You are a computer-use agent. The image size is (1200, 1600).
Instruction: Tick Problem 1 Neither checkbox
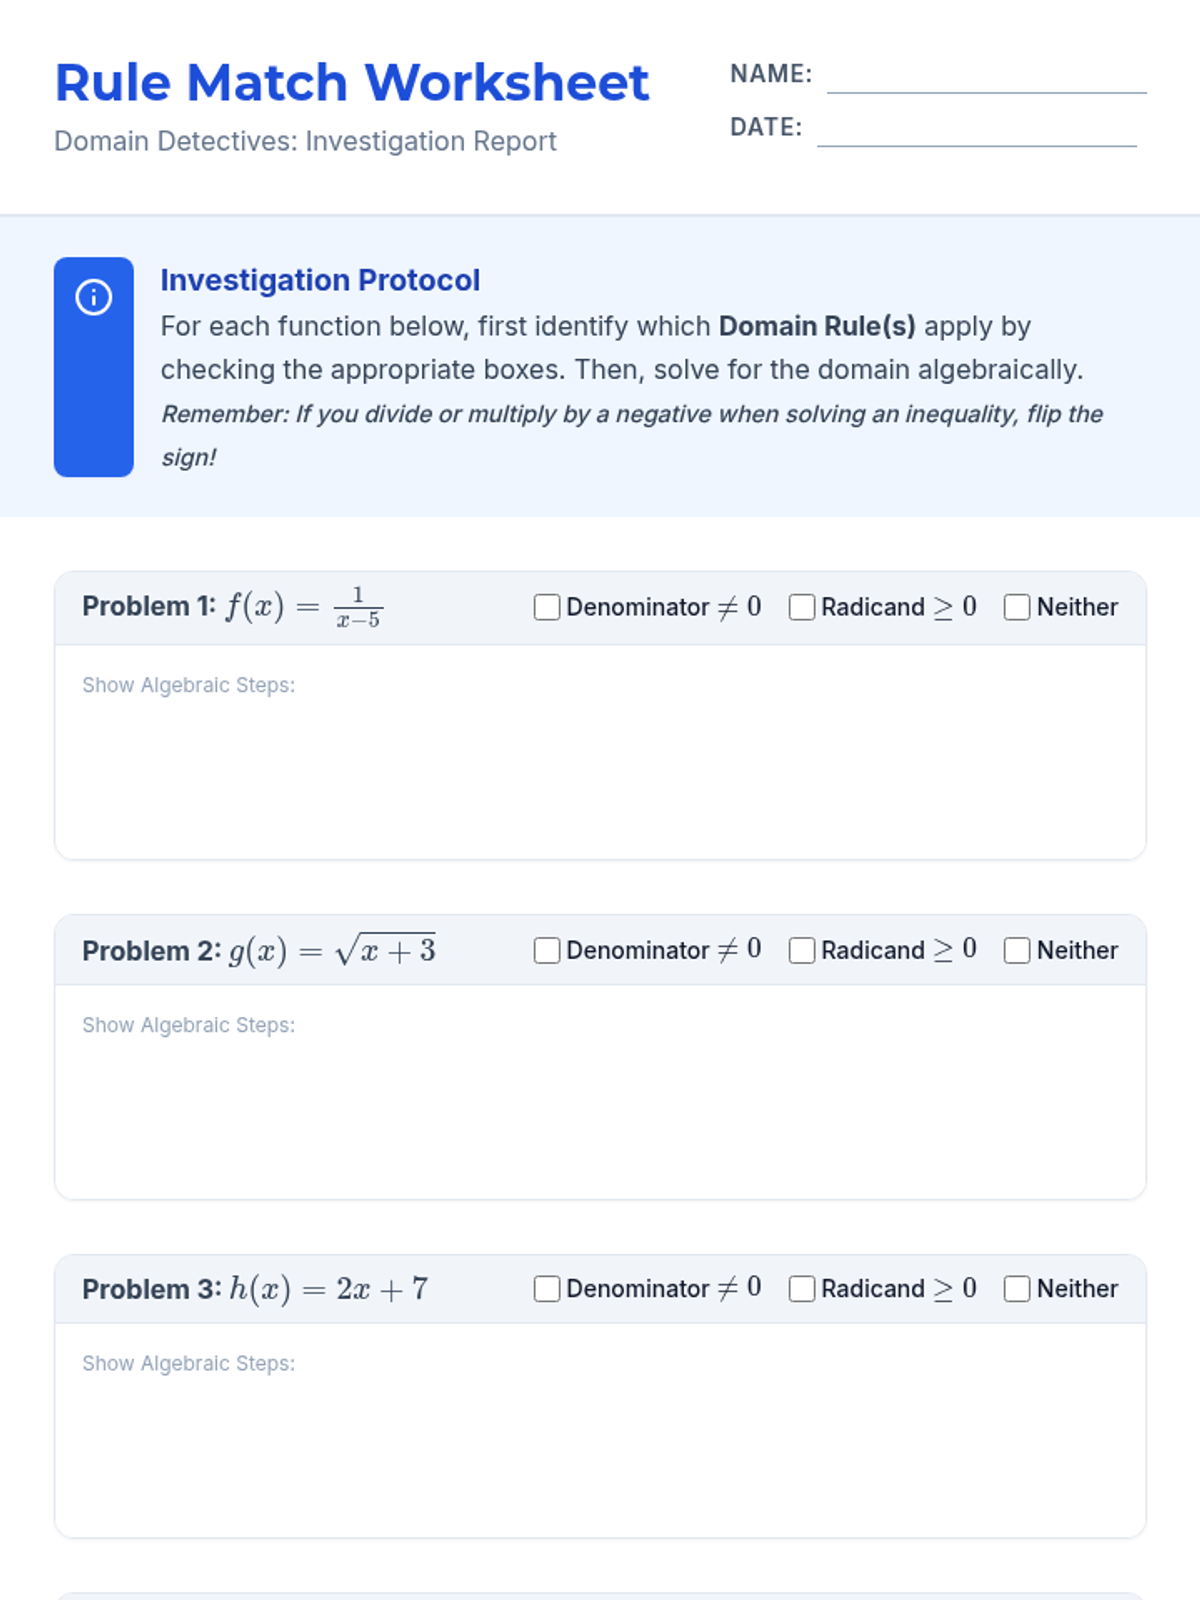point(1017,607)
